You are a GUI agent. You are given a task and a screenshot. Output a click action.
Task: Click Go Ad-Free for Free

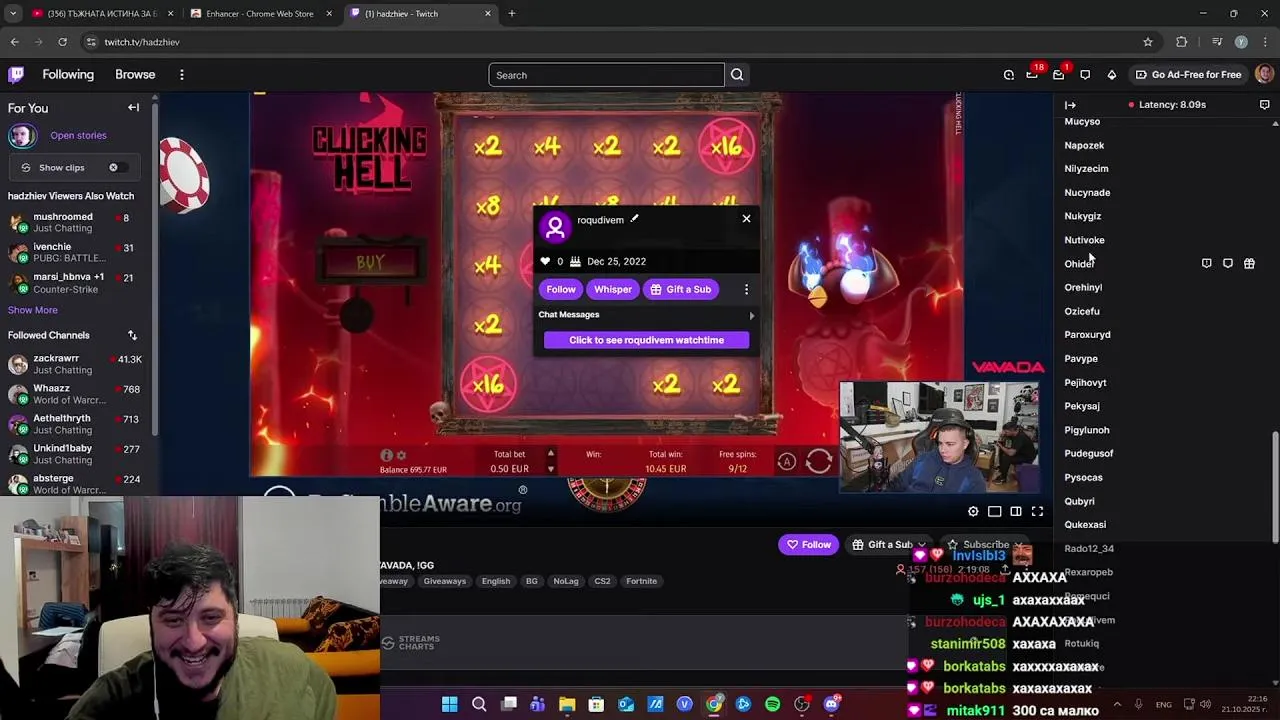click(1188, 74)
